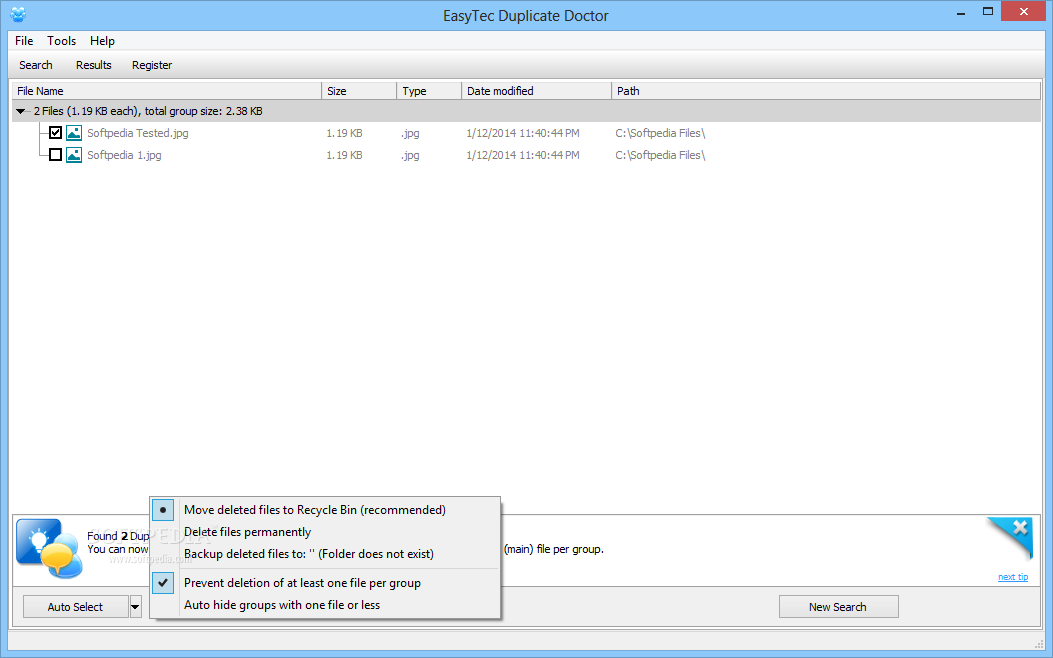Click the New Search button
The height and width of the screenshot is (658, 1053).
click(838, 607)
